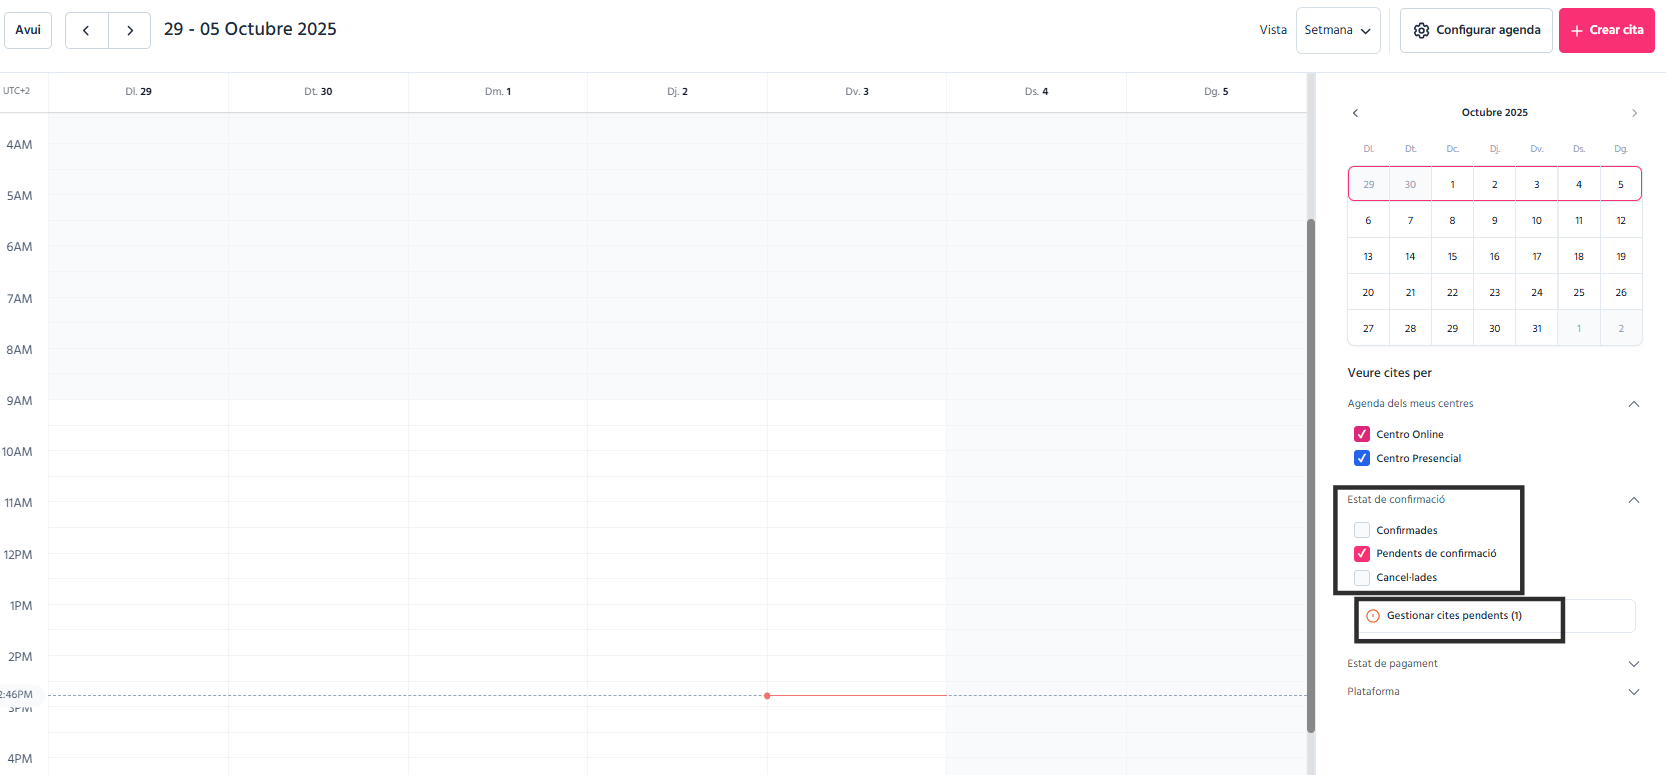Viewport: 1666px width, 775px height.
Task: Select the Dt. 30 column header
Action: (x=318, y=92)
